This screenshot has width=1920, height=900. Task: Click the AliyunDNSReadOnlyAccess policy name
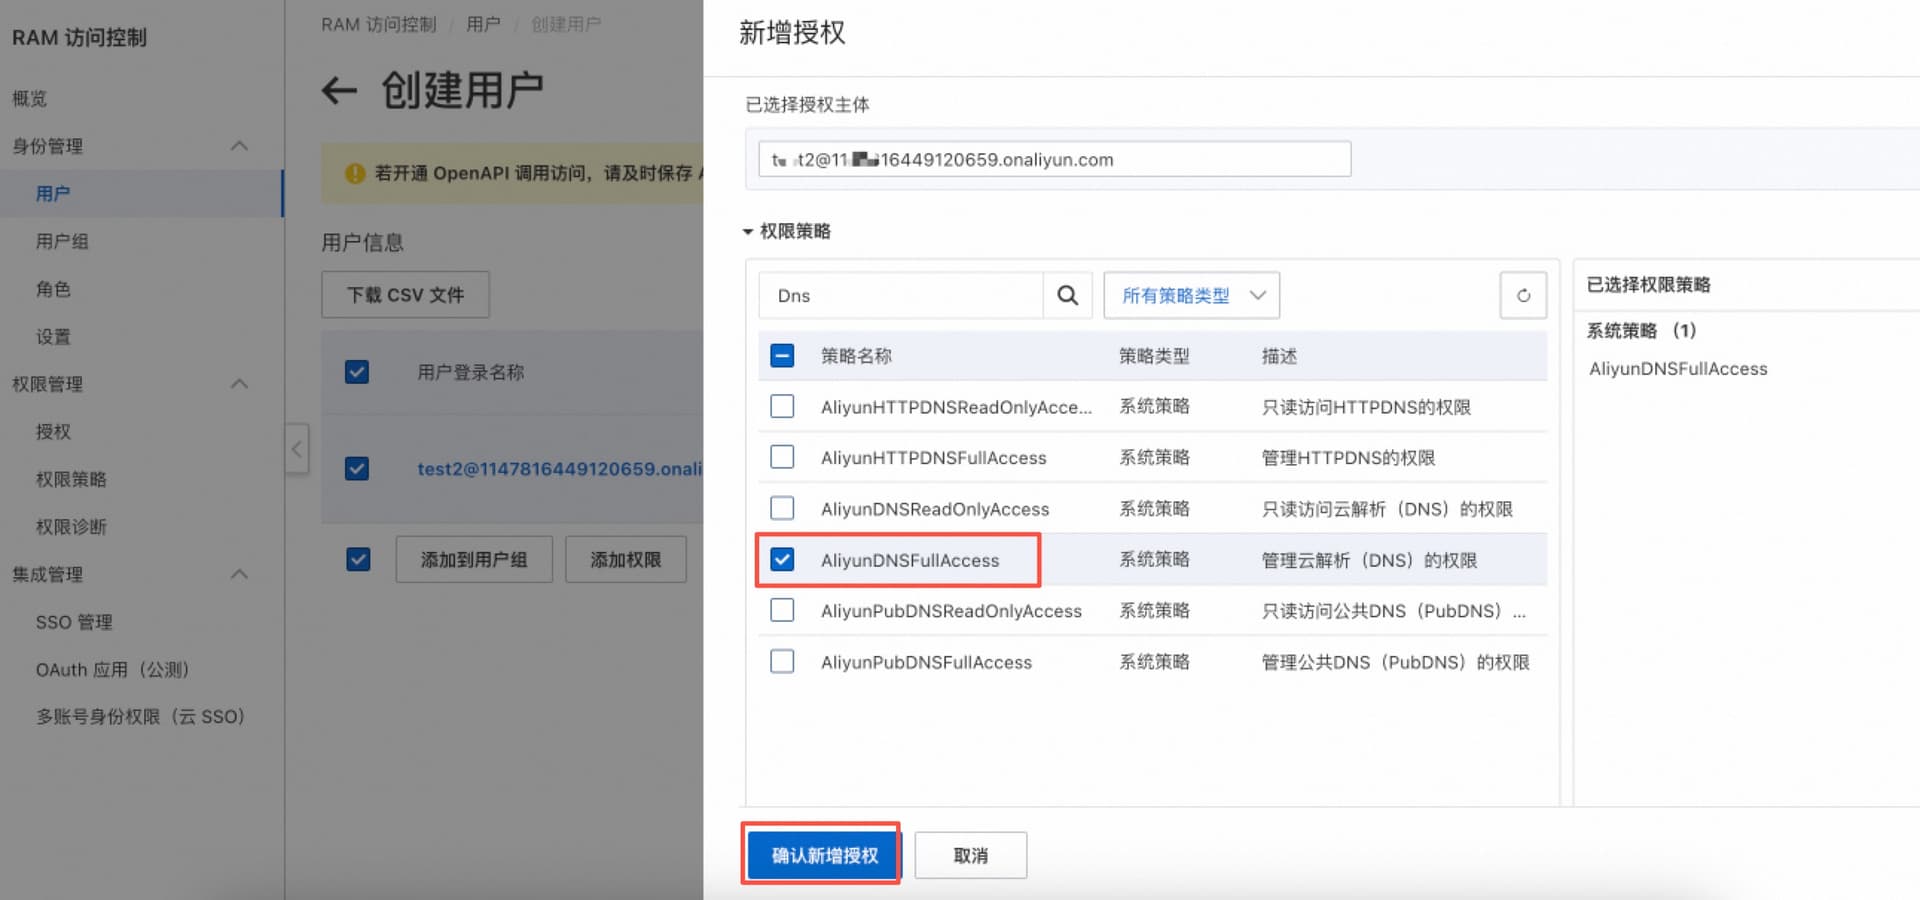click(x=935, y=509)
